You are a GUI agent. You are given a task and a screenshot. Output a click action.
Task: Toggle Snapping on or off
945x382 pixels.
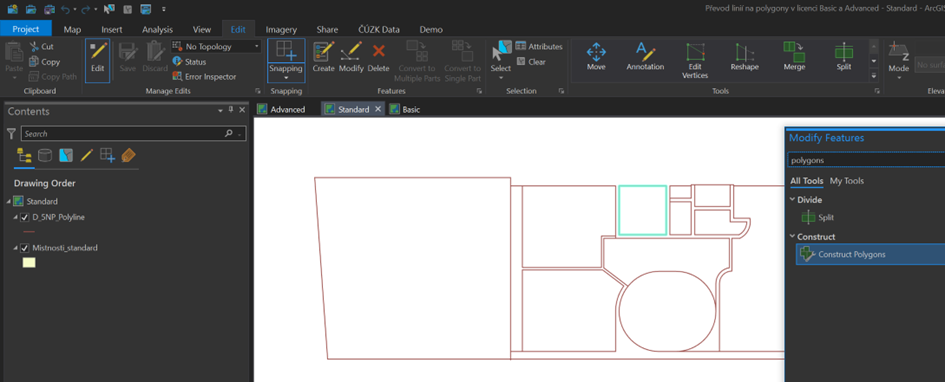pyautogui.click(x=286, y=52)
